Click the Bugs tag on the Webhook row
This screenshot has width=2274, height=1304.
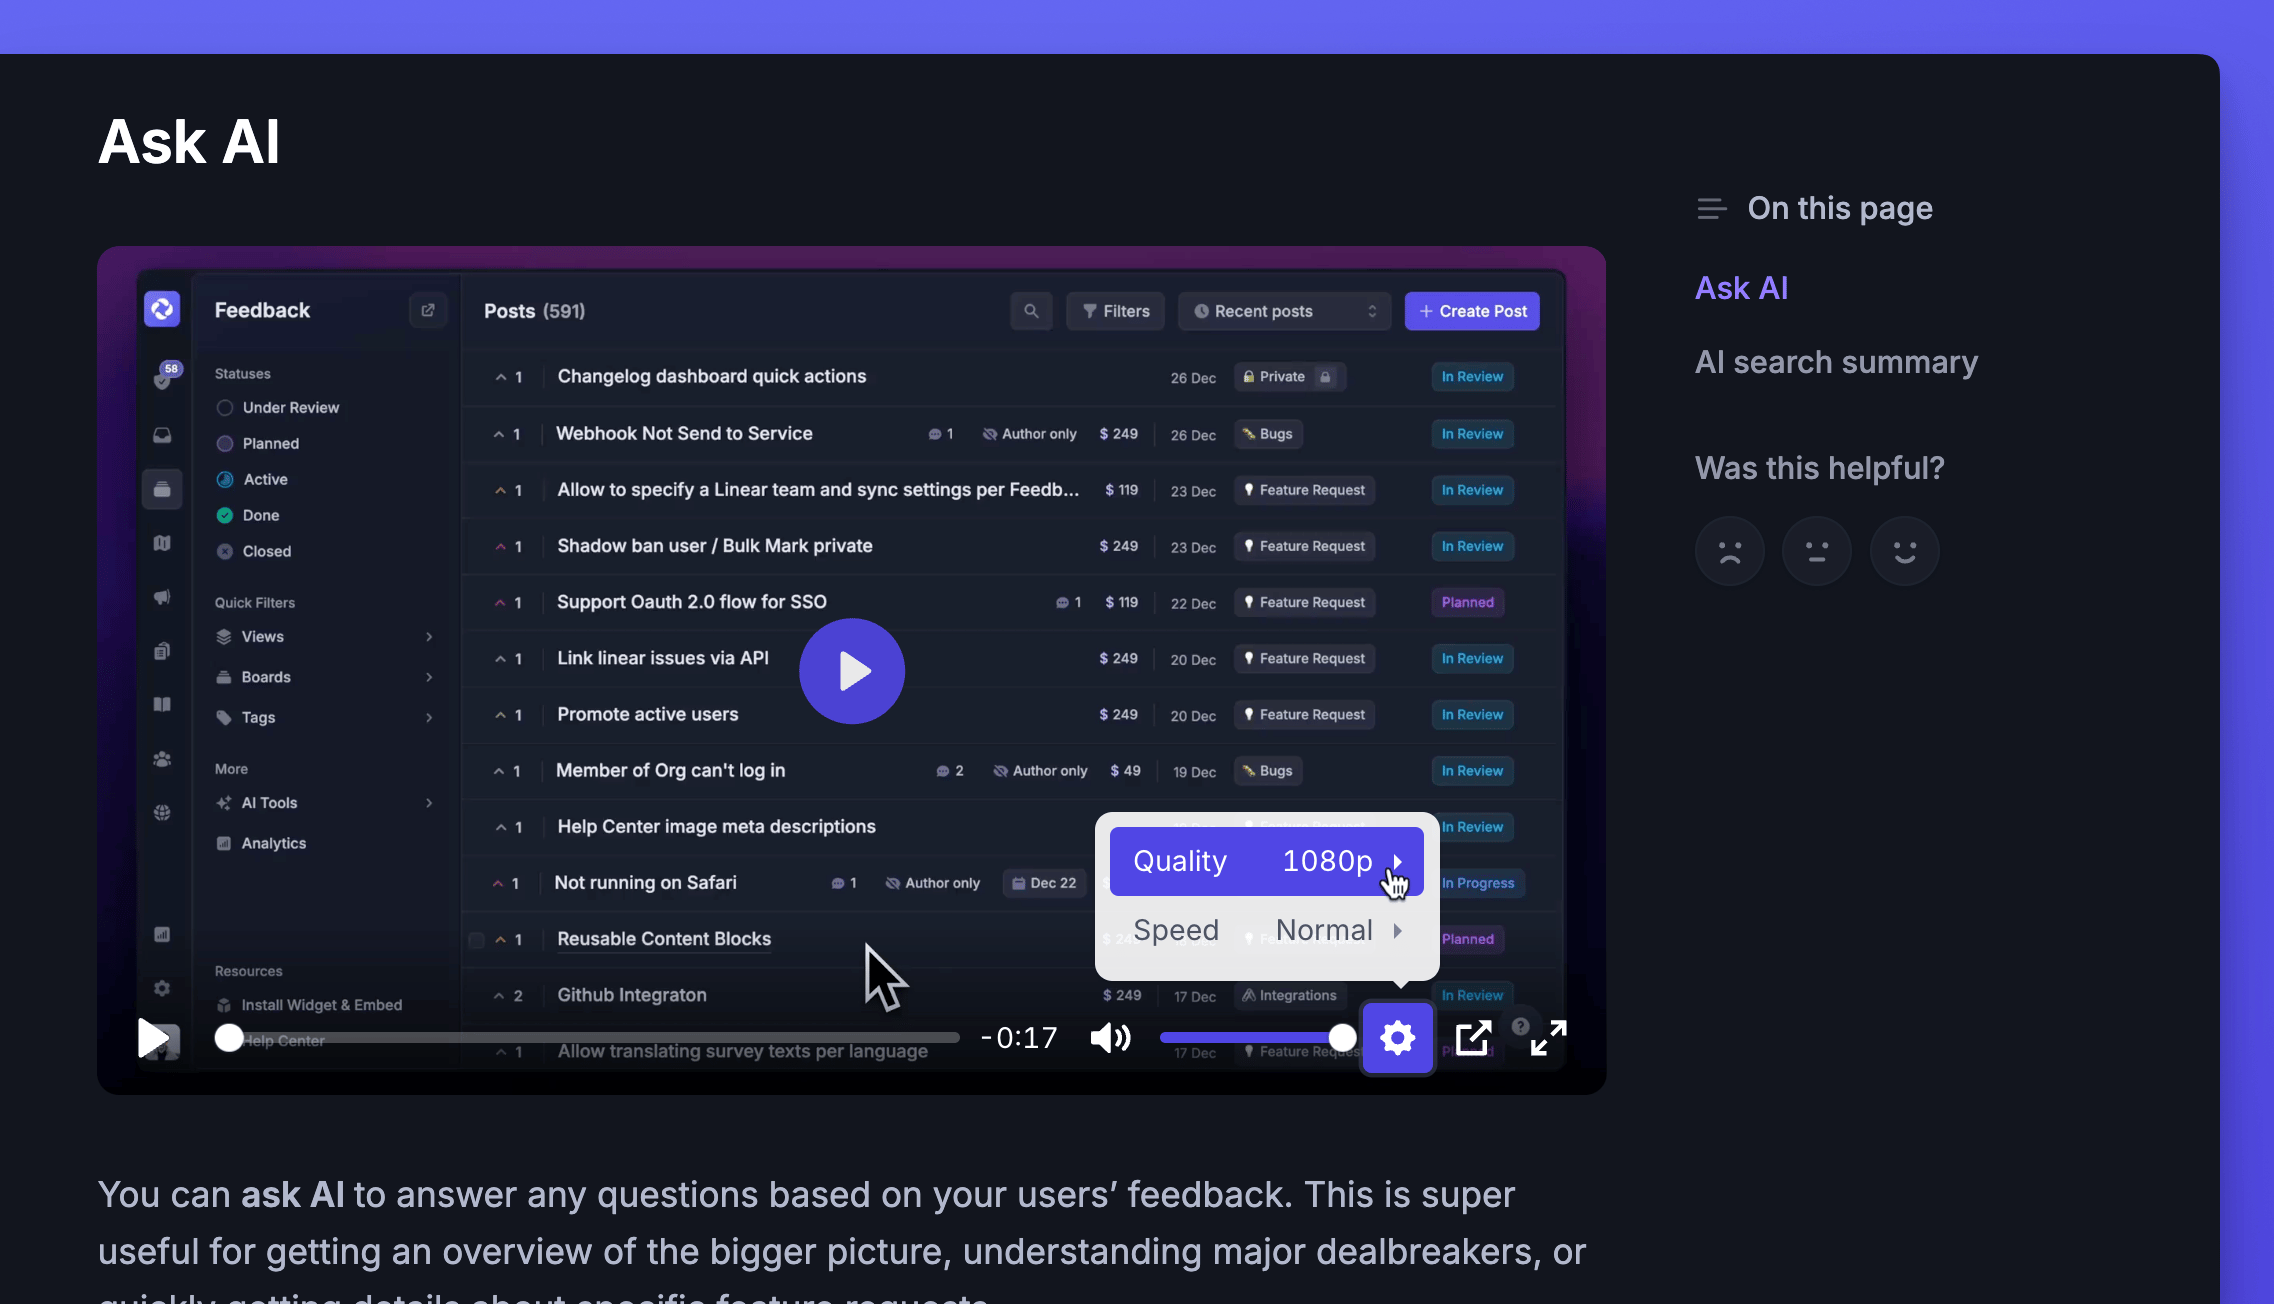tap(1268, 434)
